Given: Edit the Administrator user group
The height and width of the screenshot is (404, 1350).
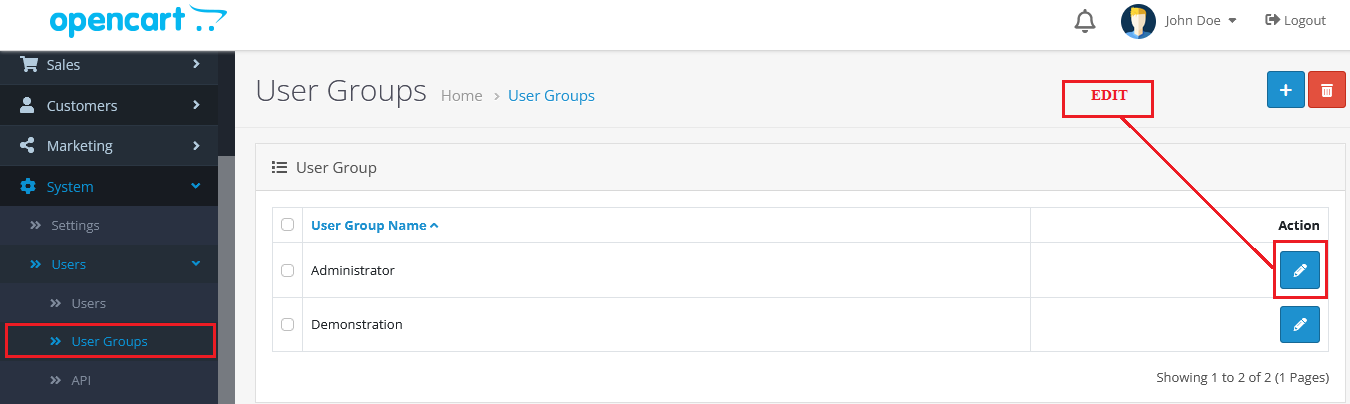Looking at the screenshot, I should 1299,270.
